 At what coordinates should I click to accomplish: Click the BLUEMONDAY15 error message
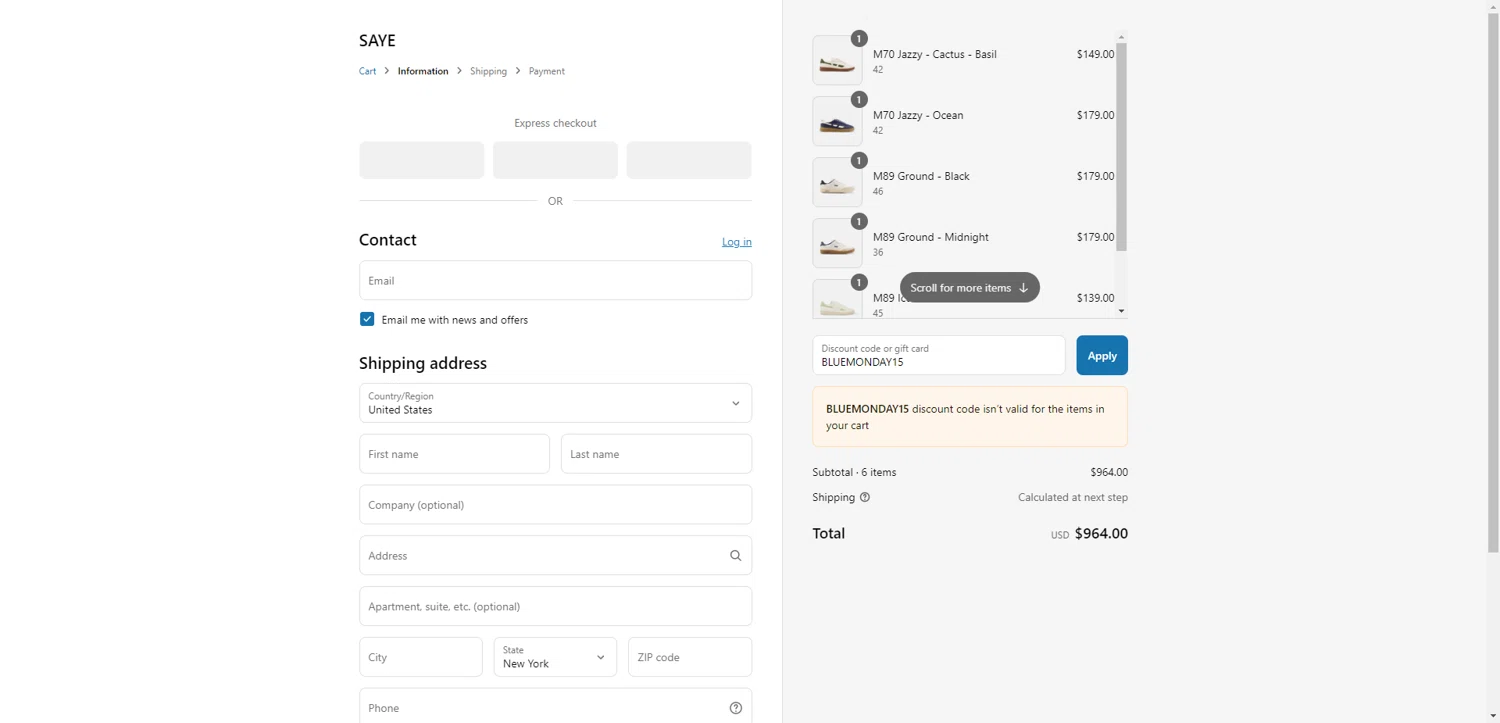click(x=970, y=417)
